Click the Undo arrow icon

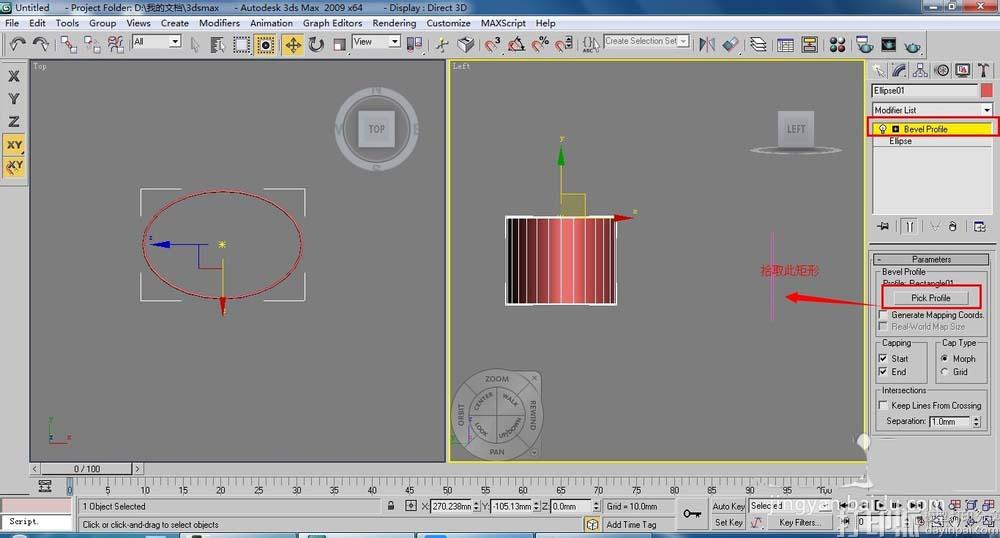[18, 44]
